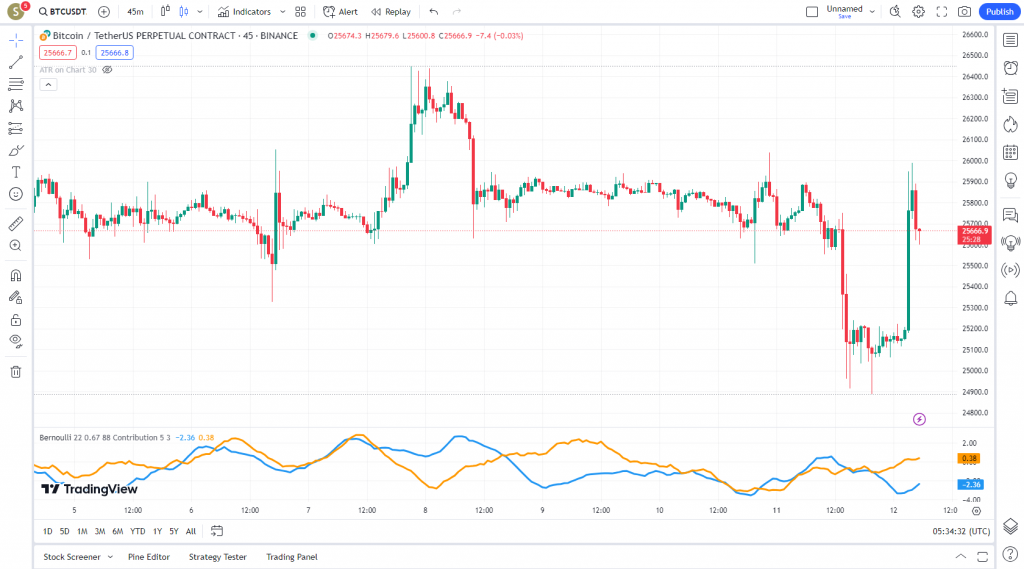Expand the chart type dropdown arrow
Viewport: 1024px width, 569px height.
click(x=200, y=12)
